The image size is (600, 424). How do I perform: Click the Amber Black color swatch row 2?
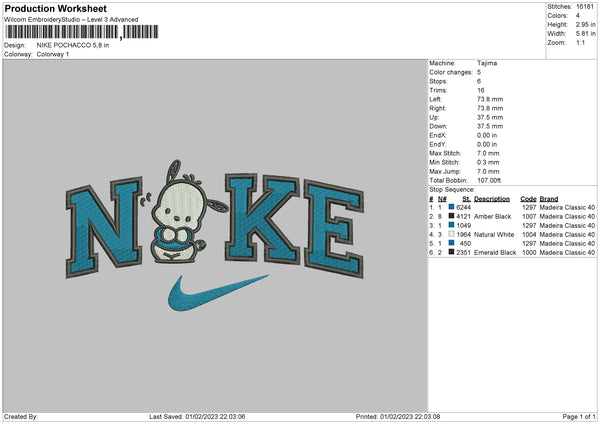pos(451,216)
